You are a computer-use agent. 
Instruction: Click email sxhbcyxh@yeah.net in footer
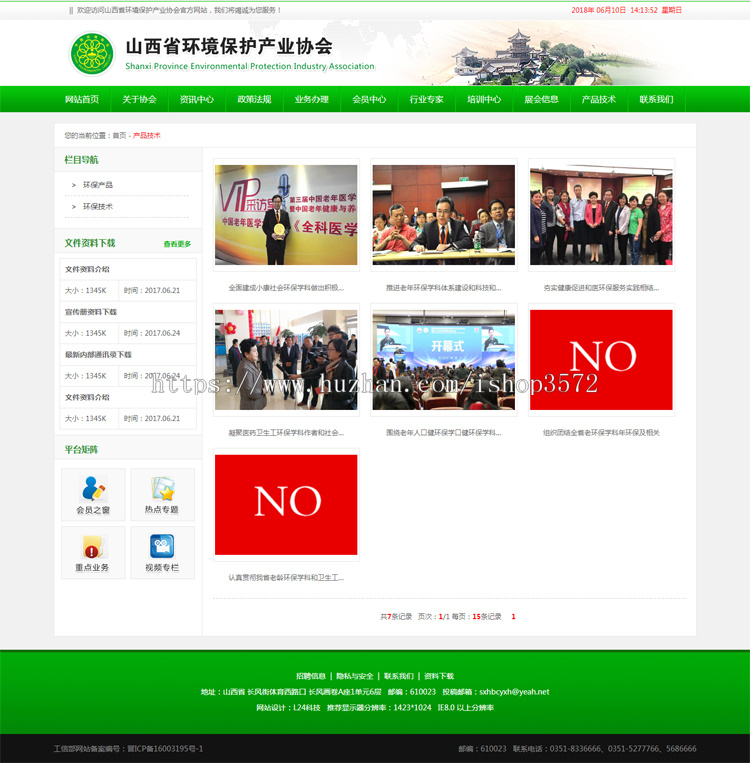pos(514,692)
